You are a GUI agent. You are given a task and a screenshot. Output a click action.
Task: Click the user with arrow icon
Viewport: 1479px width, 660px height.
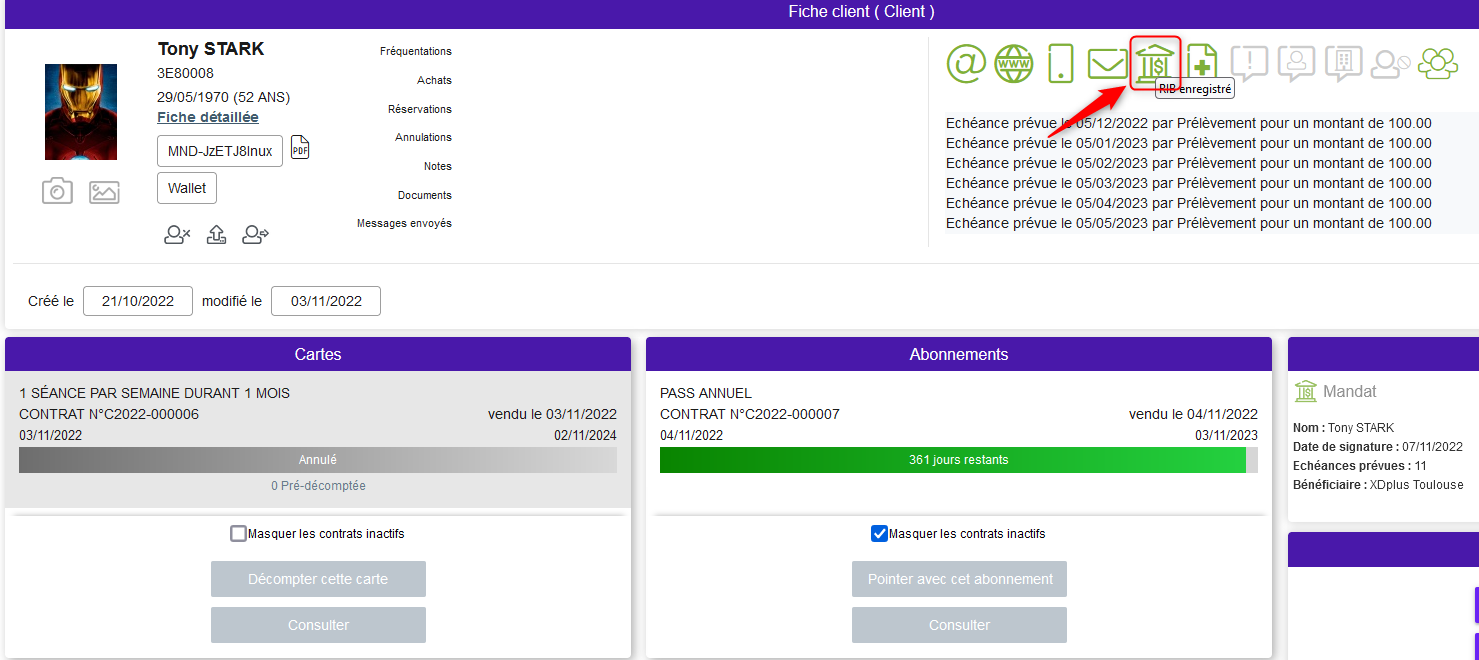(256, 235)
